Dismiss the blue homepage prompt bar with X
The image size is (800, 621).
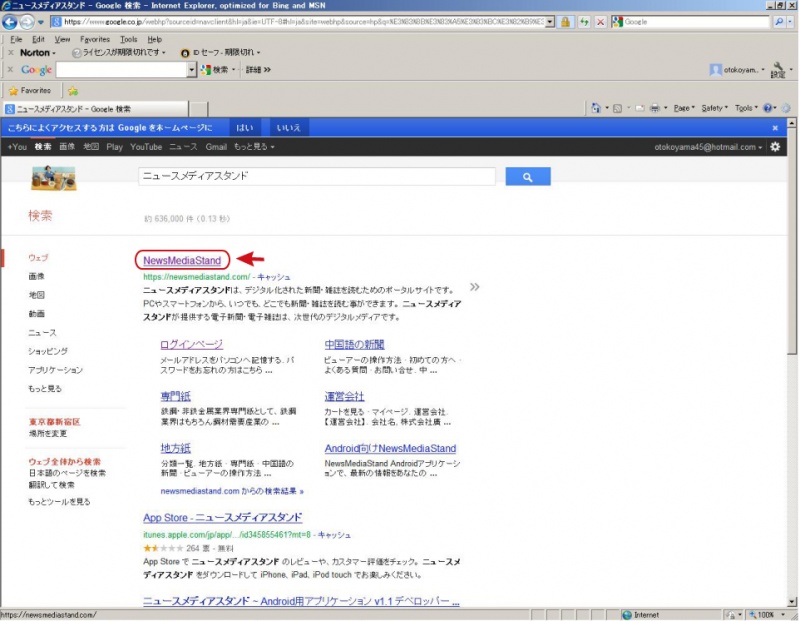tap(775, 128)
